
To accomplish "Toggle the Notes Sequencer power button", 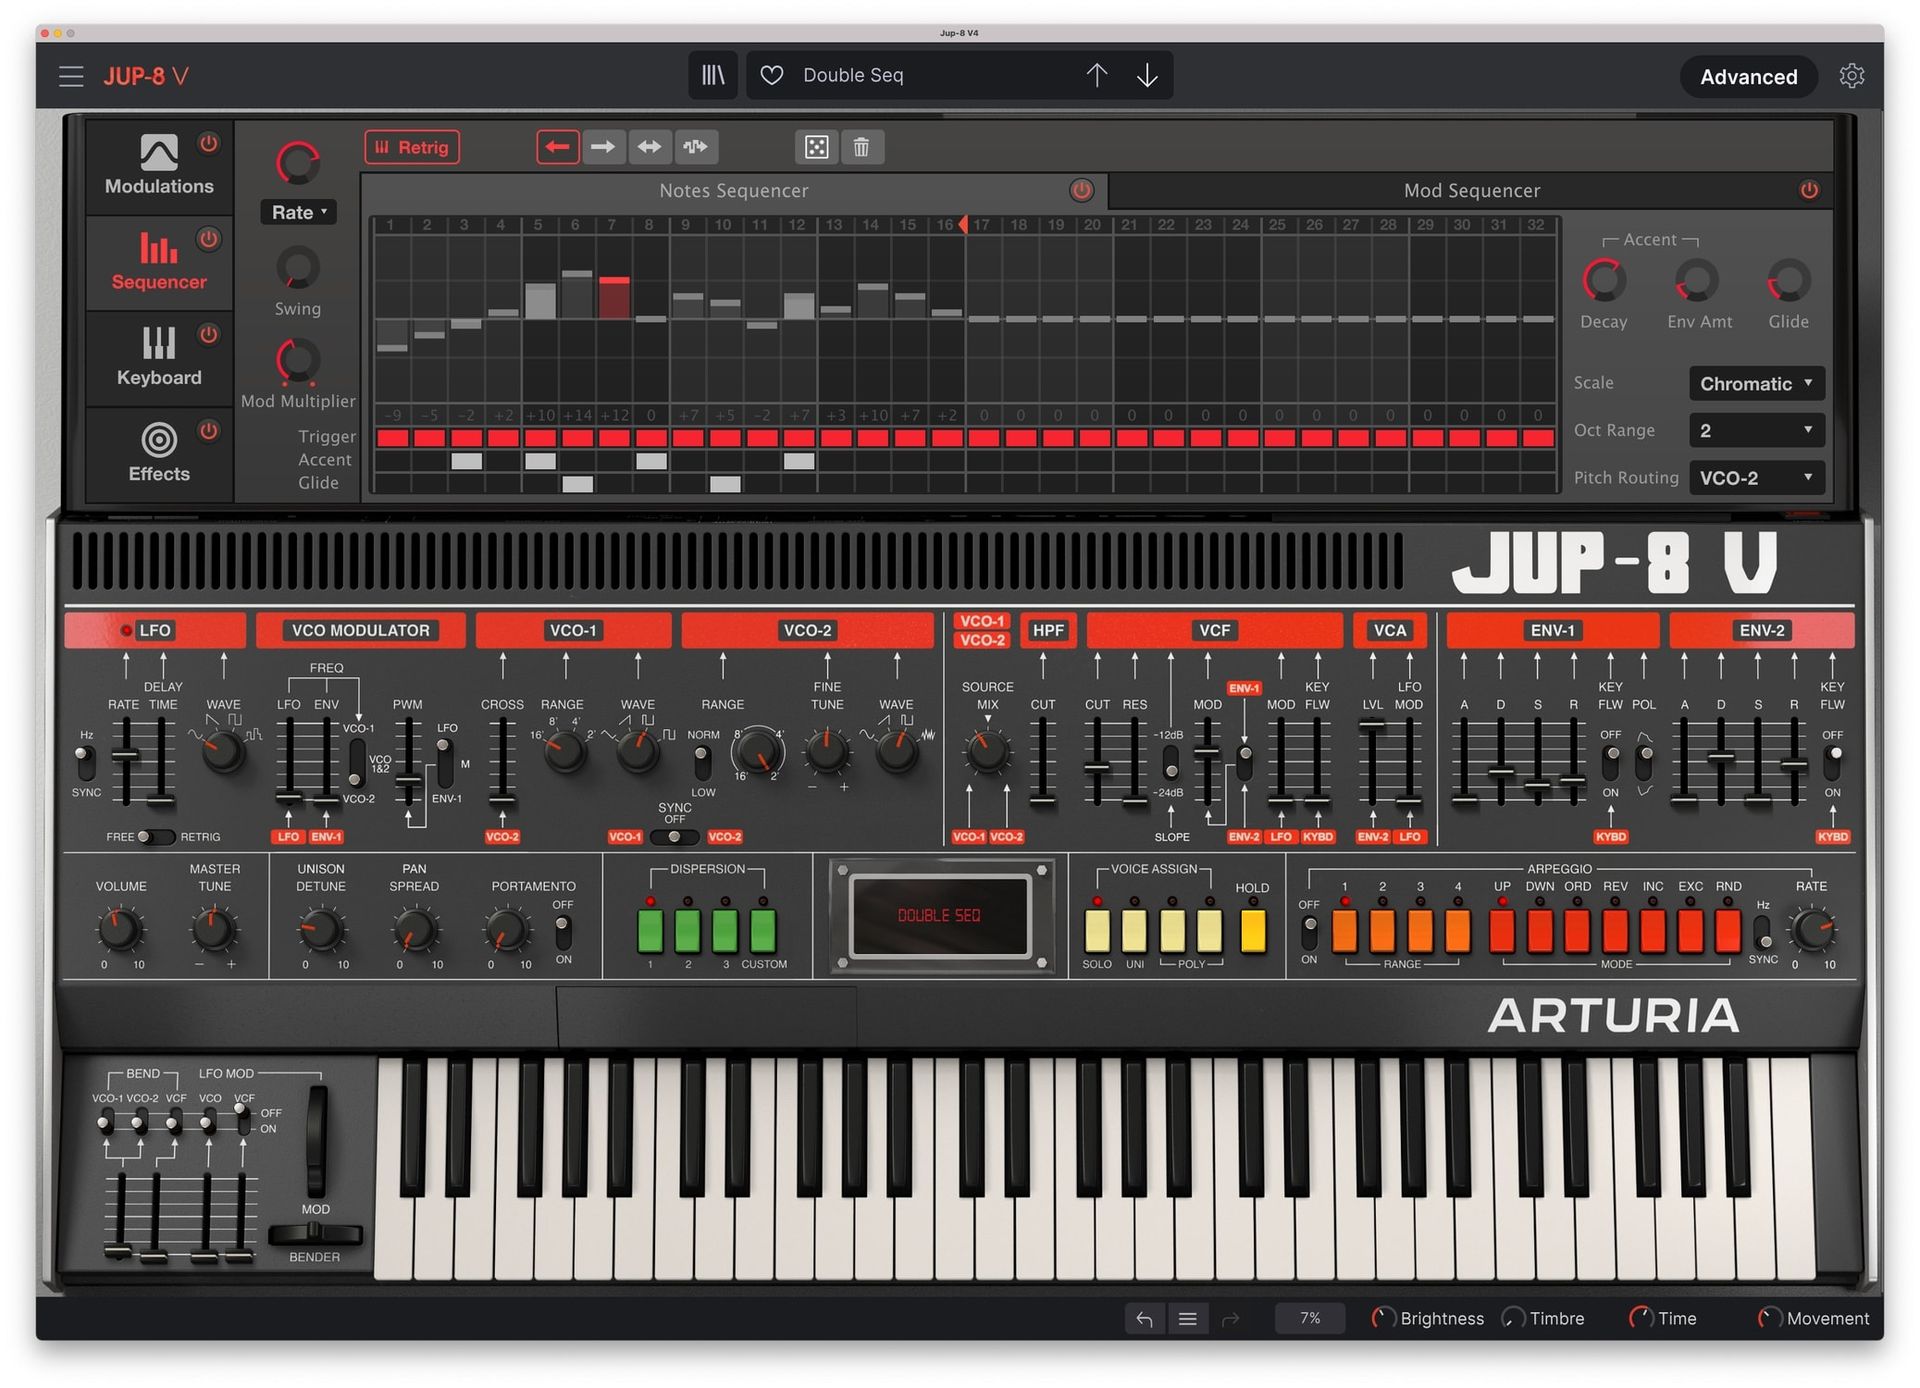I will (x=1081, y=190).
